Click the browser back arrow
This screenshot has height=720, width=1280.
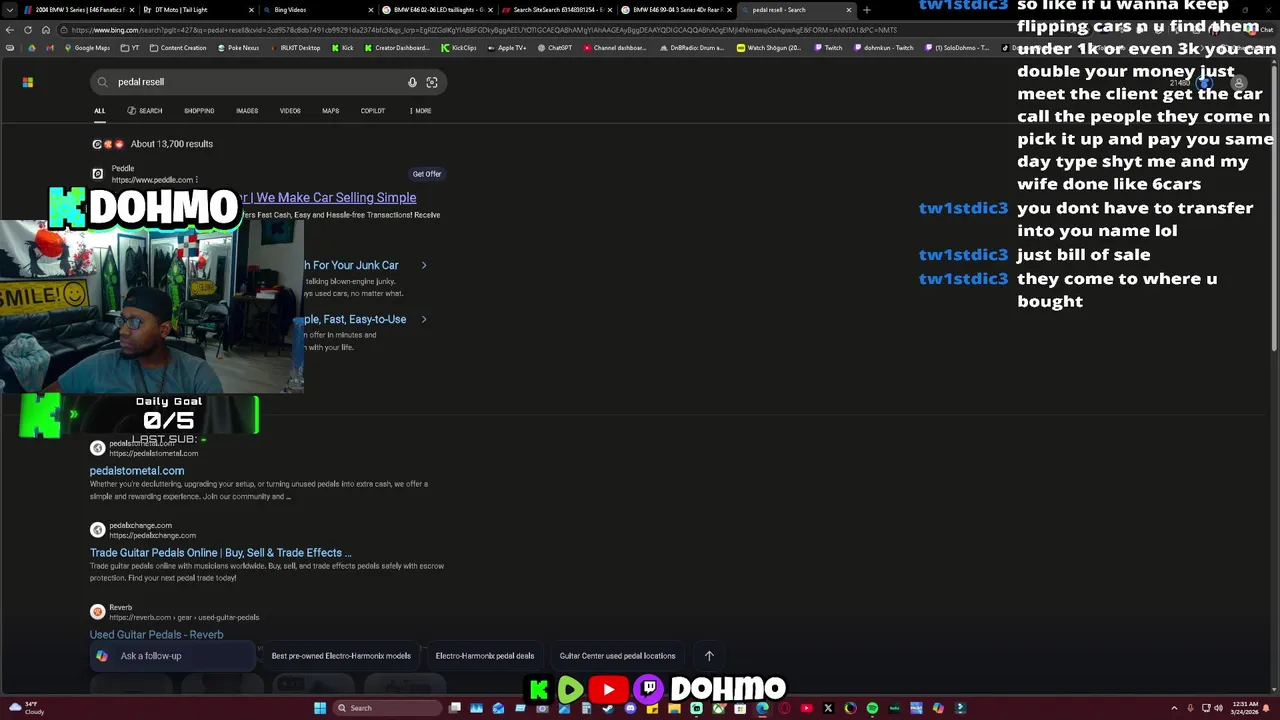click(x=10, y=30)
